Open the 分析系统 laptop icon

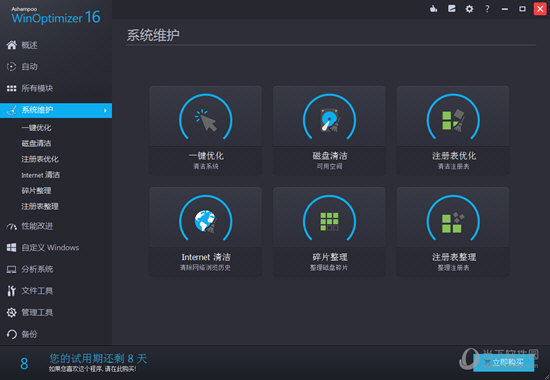tap(12, 269)
